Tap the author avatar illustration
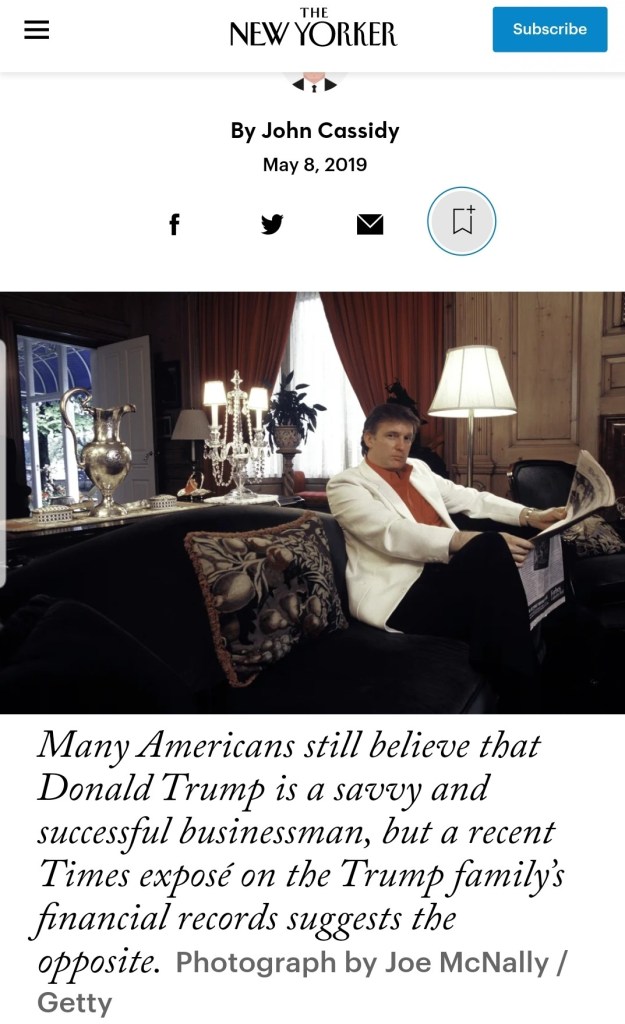 point(314,79)
